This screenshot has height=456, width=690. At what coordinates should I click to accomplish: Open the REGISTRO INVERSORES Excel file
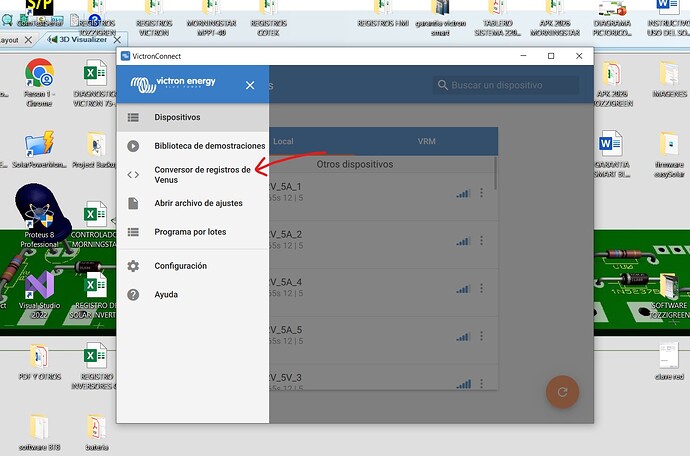click(94, 367)
